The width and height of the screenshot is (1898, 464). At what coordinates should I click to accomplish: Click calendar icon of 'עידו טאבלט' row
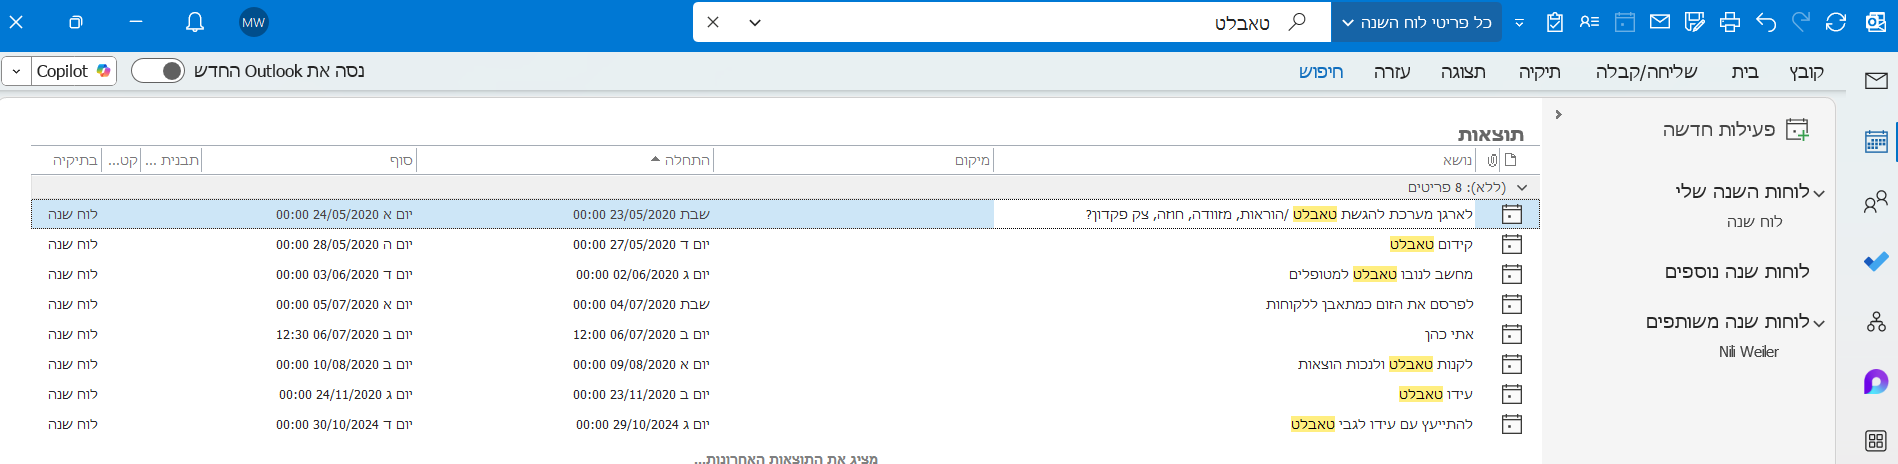1512,394
